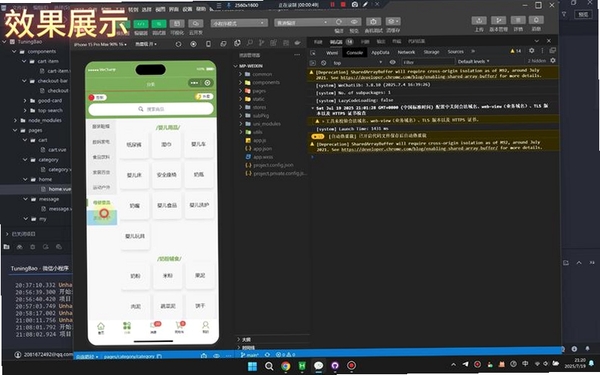
Task: Click the 14 warnings indicator
Action: pos(515,51)
